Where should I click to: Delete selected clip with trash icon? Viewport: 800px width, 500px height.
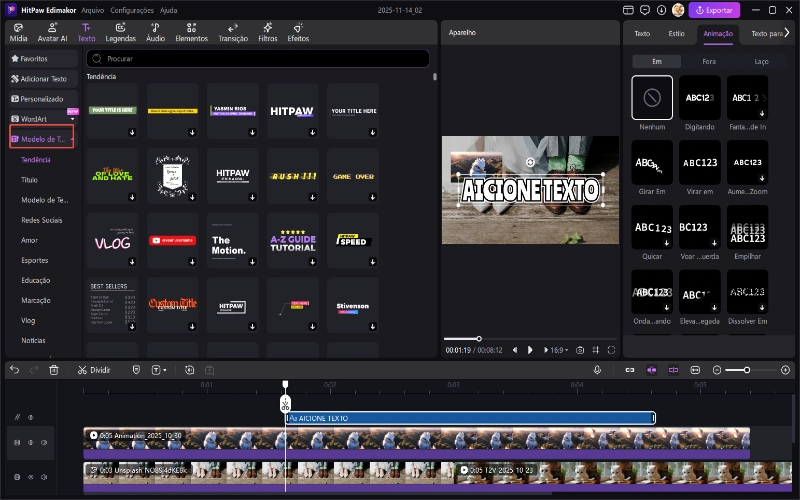point(54,370)
